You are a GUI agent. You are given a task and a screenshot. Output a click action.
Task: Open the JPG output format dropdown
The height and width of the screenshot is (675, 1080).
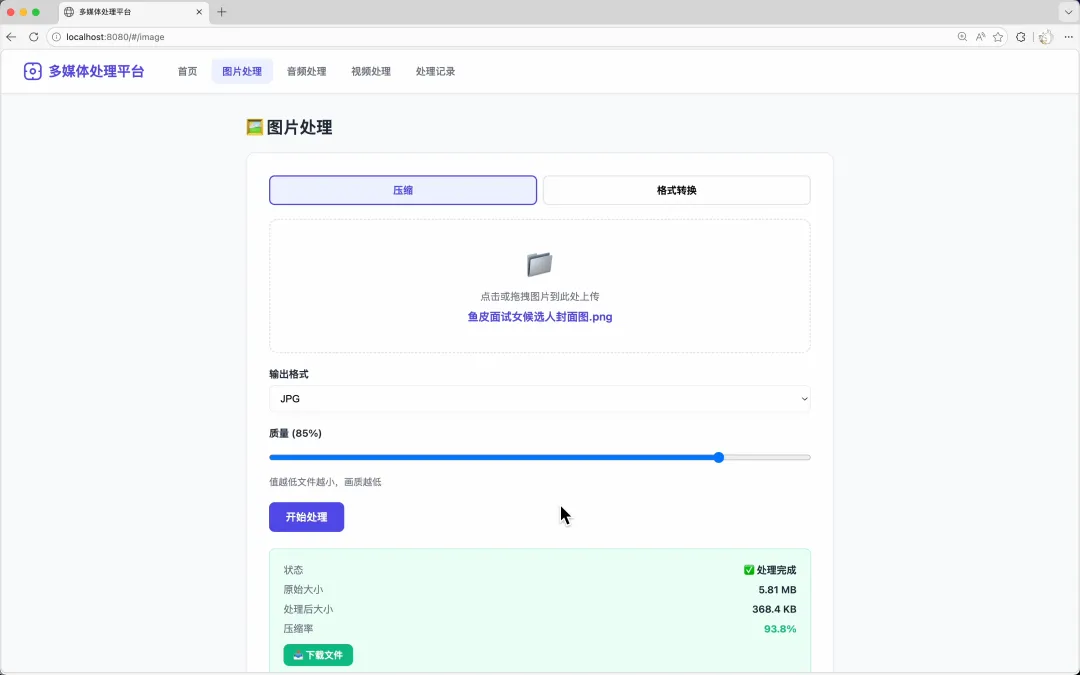coord(540,398)
